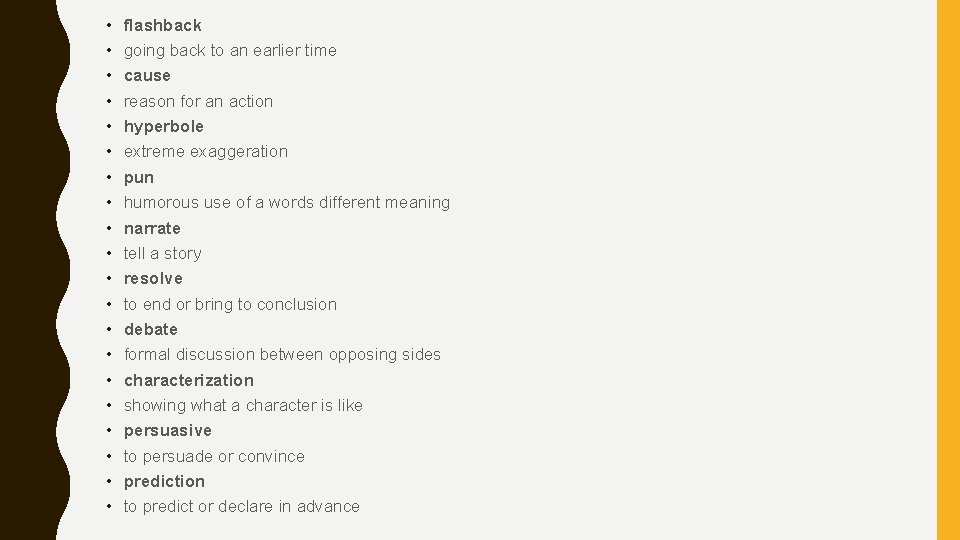Click the definition tell a story
Image resolution: width=960 pixels, height=540 pixels.
162,253
